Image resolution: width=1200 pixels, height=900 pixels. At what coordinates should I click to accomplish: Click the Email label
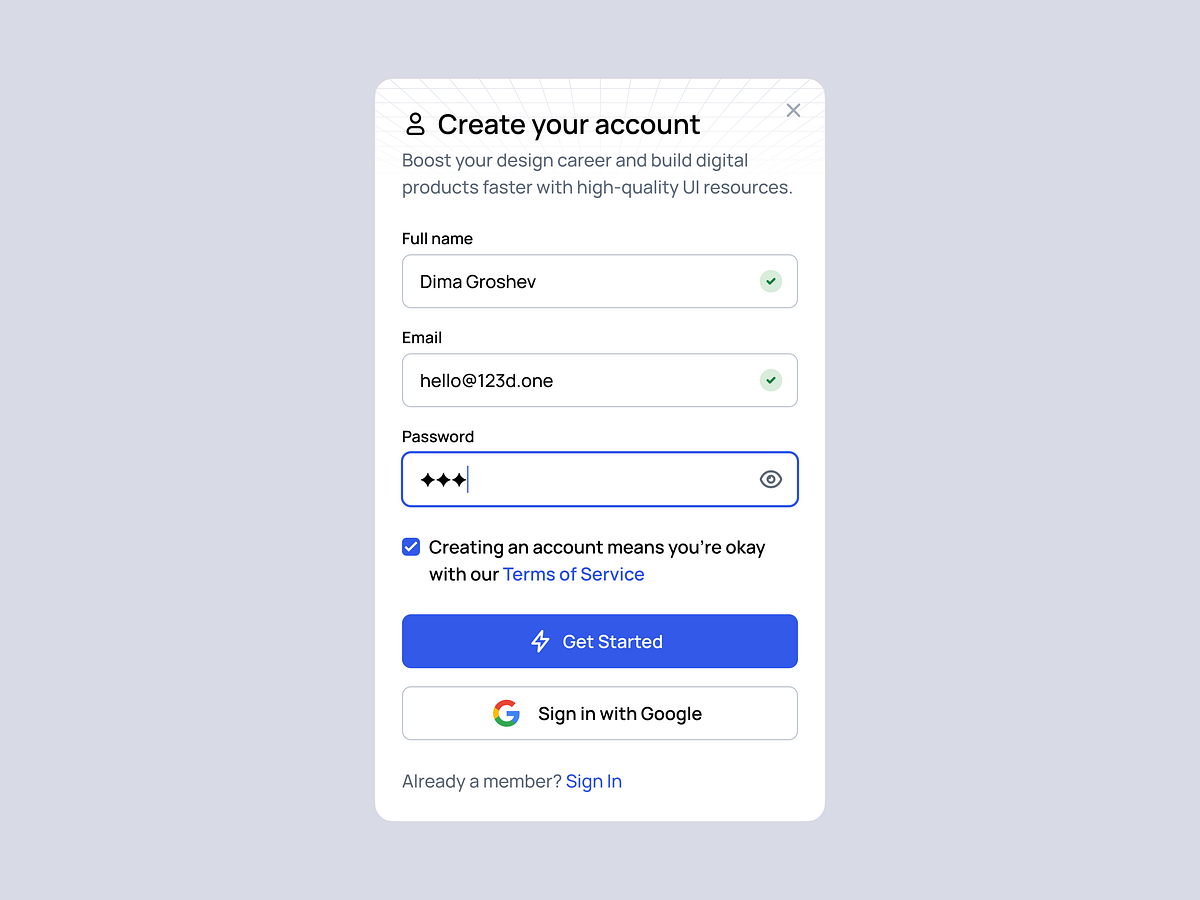[422, 337]
